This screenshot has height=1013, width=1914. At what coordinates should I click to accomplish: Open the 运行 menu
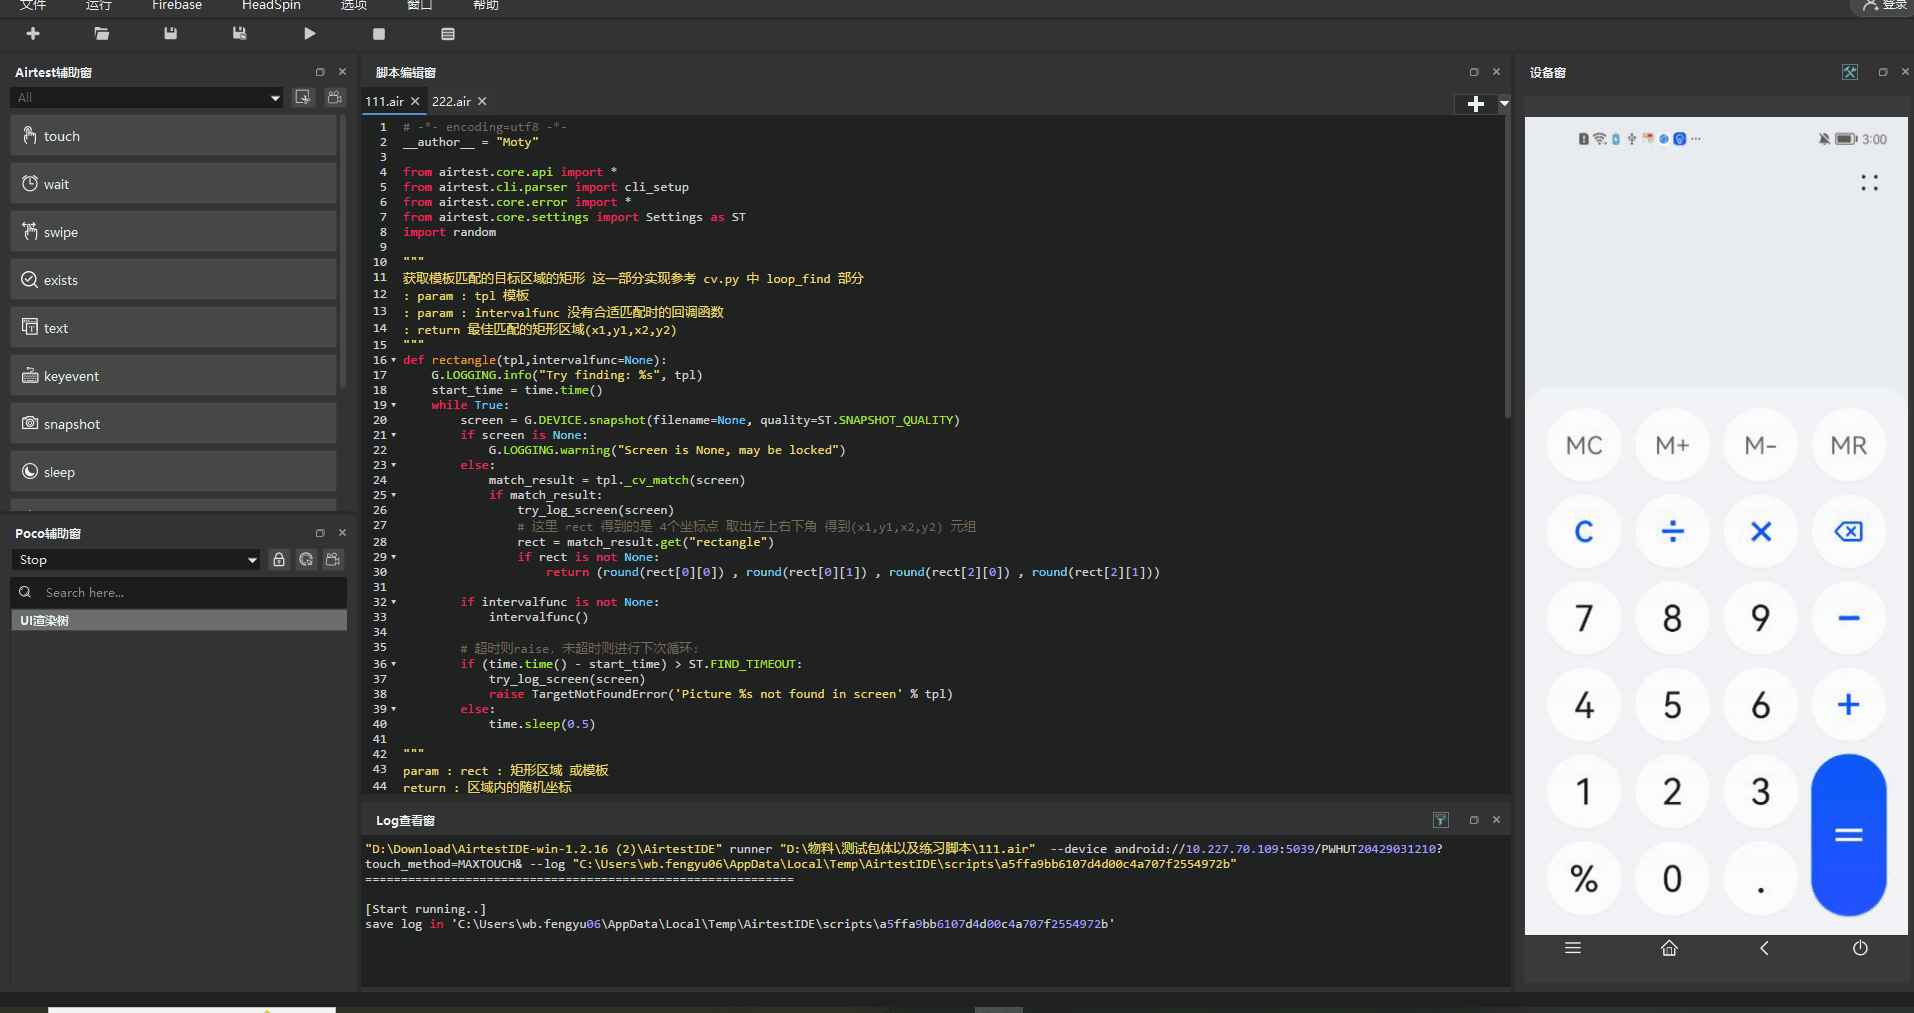point(98,5)
